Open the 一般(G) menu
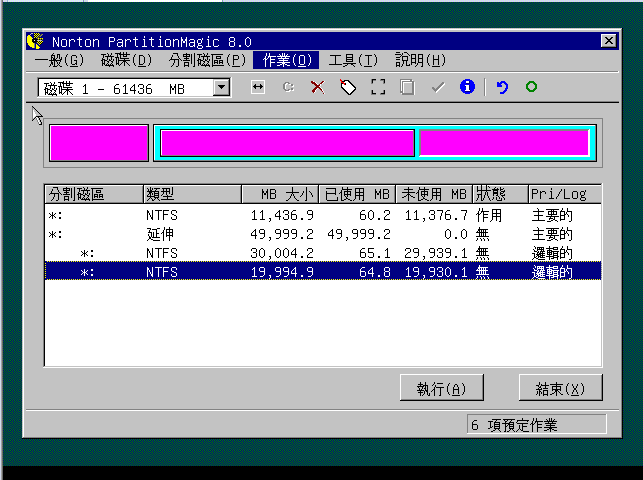 [59, 60]
